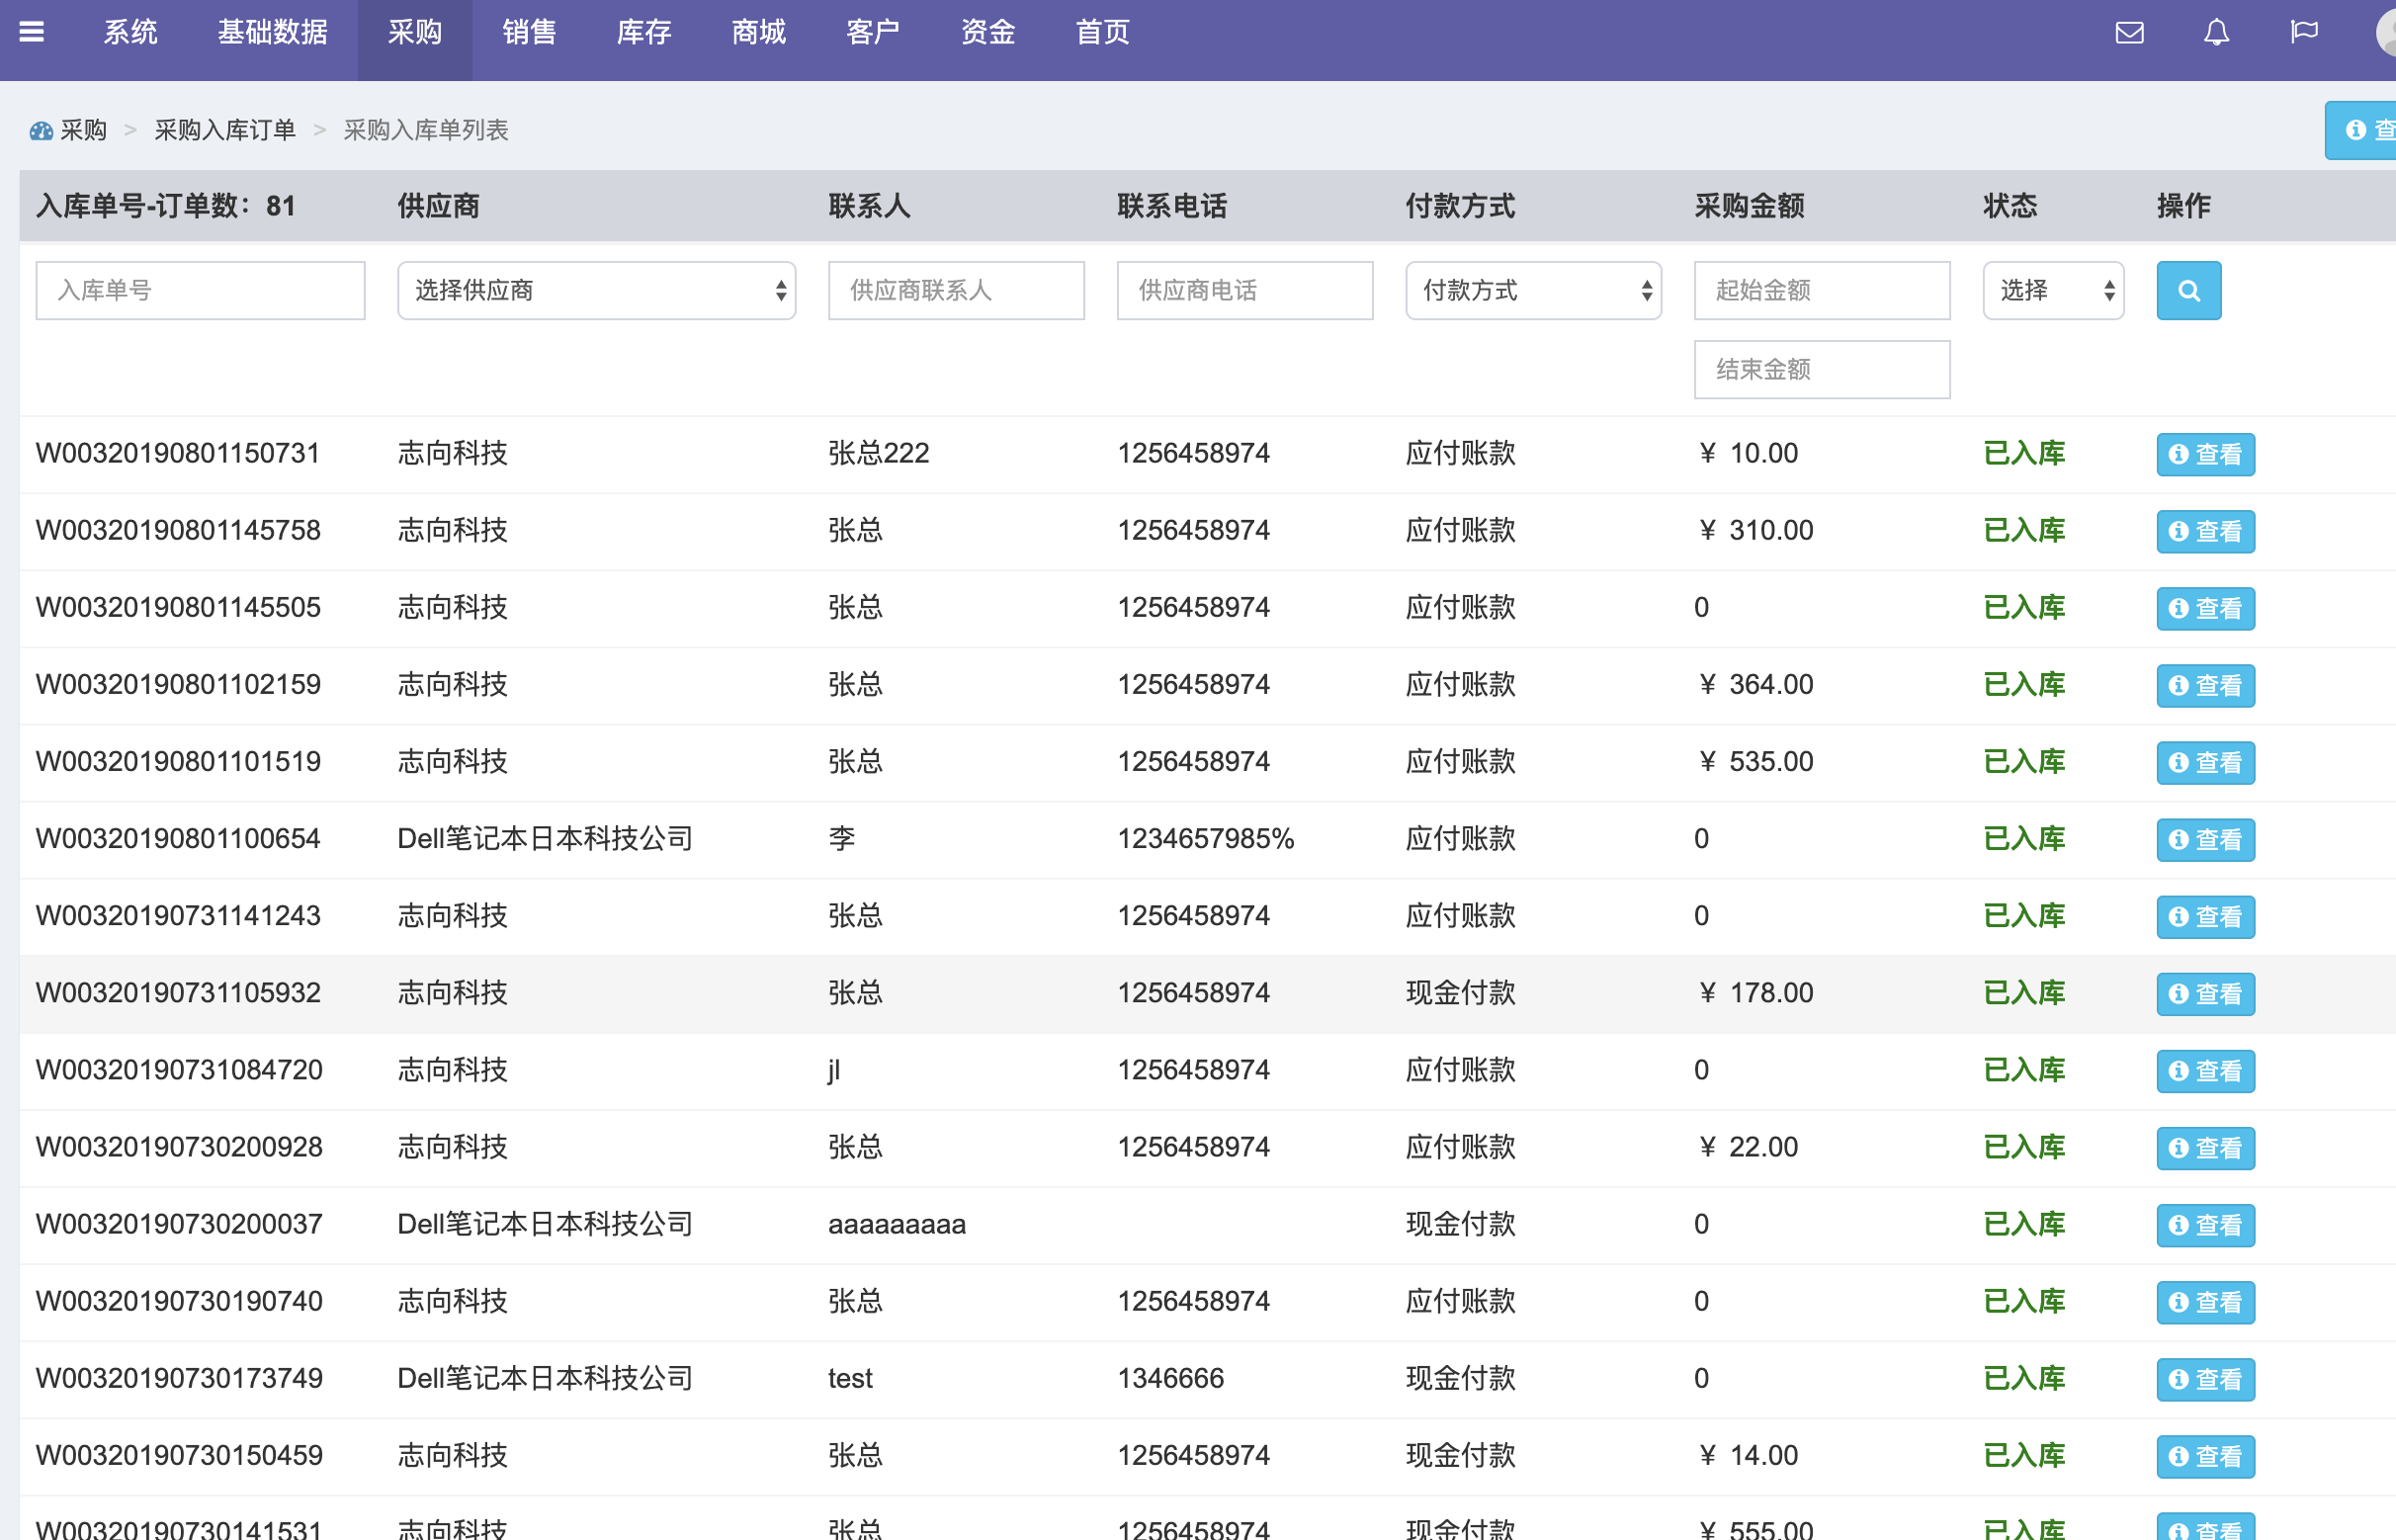View order W00320190731084720
This screenshot has width=2396, height=1540.
click(2206, 1071)
